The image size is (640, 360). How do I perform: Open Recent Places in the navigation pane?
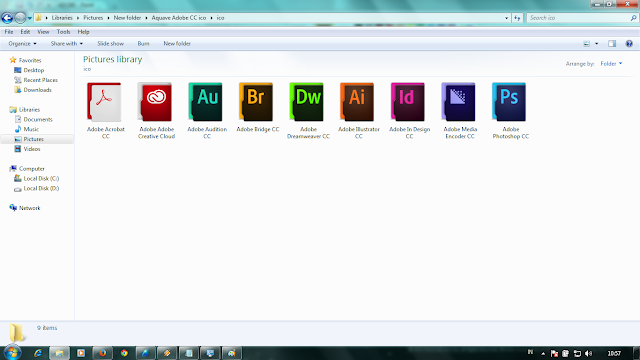pos(40,80)
